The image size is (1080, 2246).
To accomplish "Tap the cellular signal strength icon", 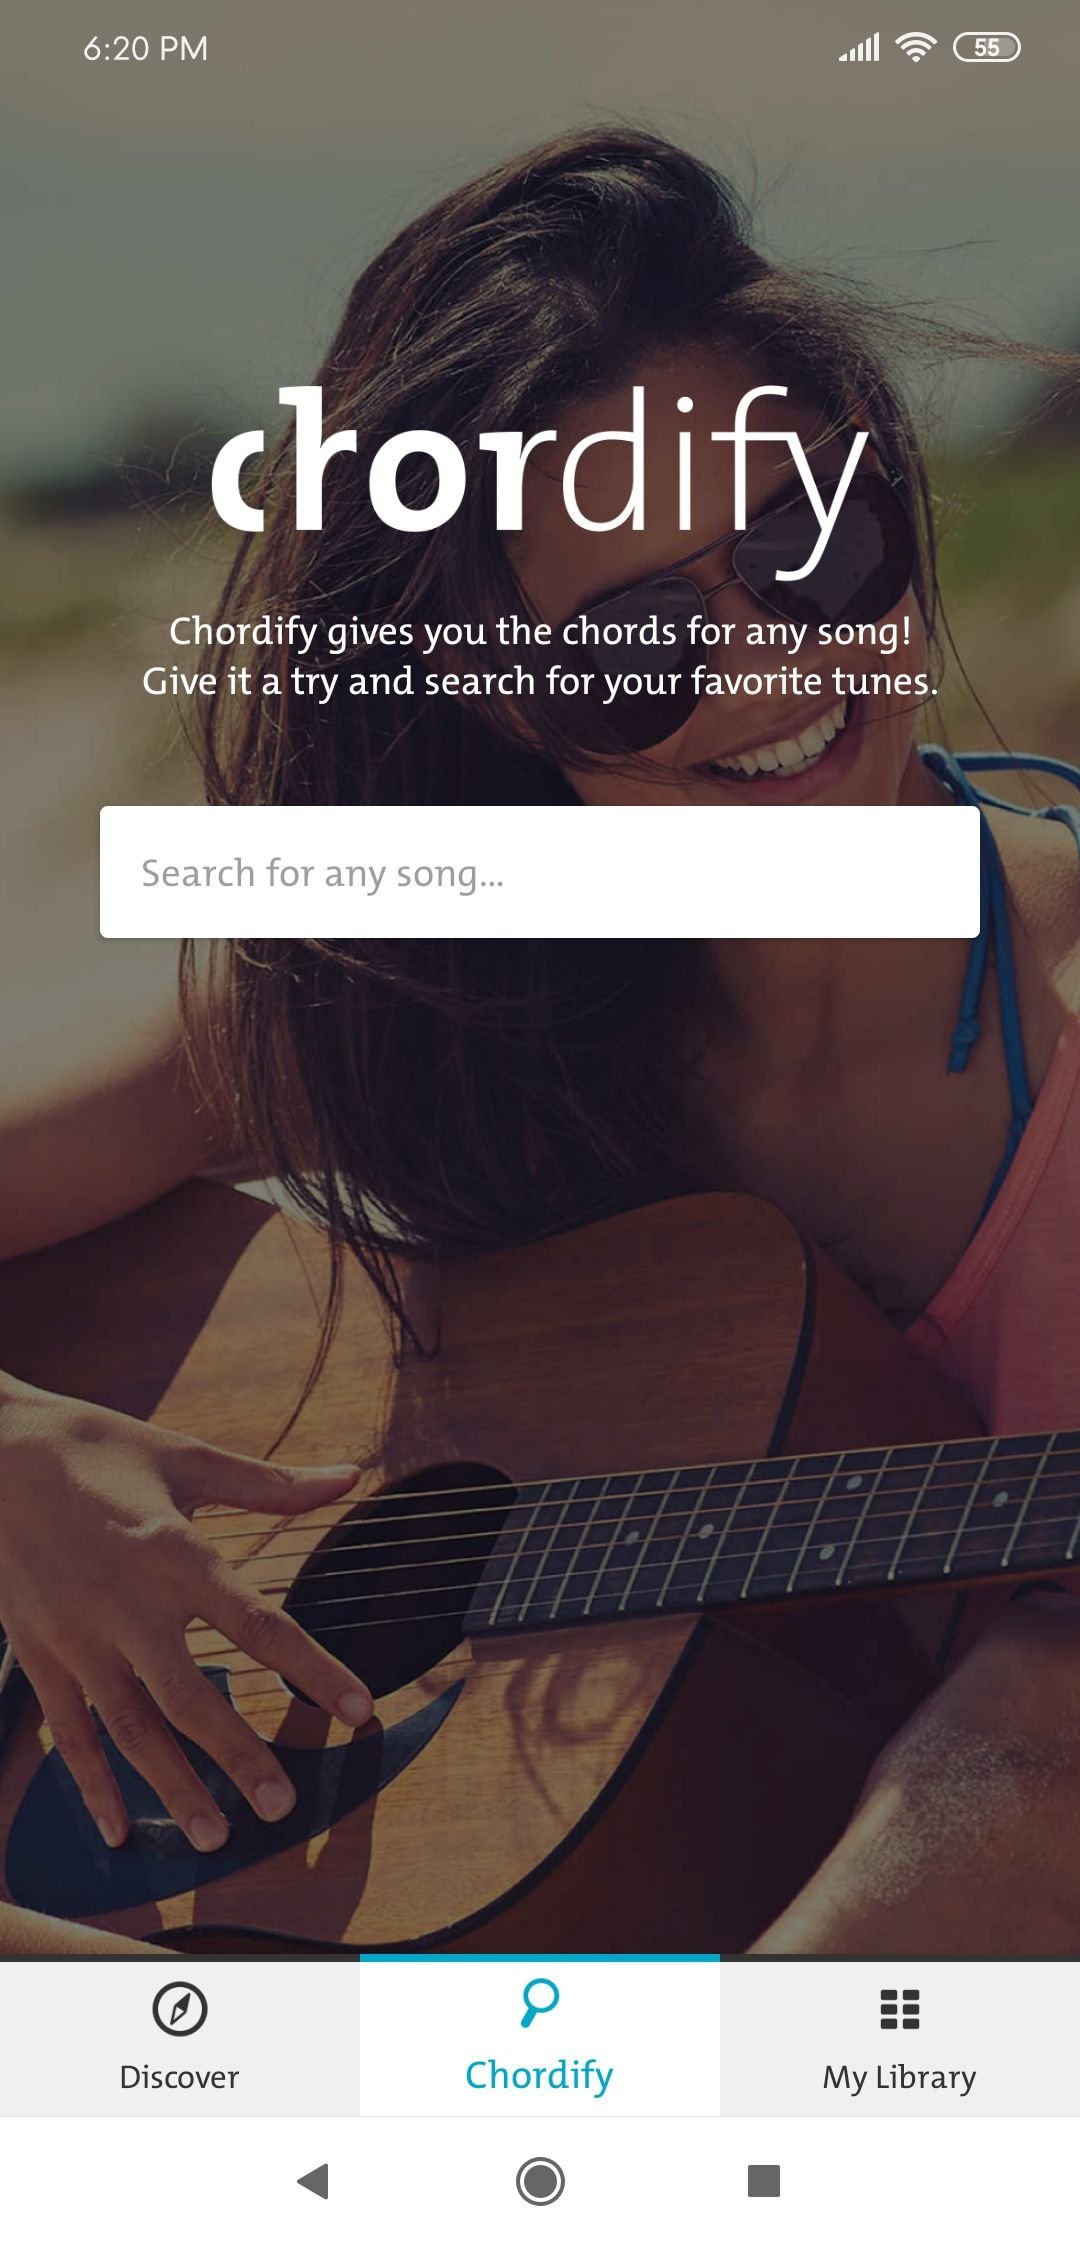I will [859, 47].
